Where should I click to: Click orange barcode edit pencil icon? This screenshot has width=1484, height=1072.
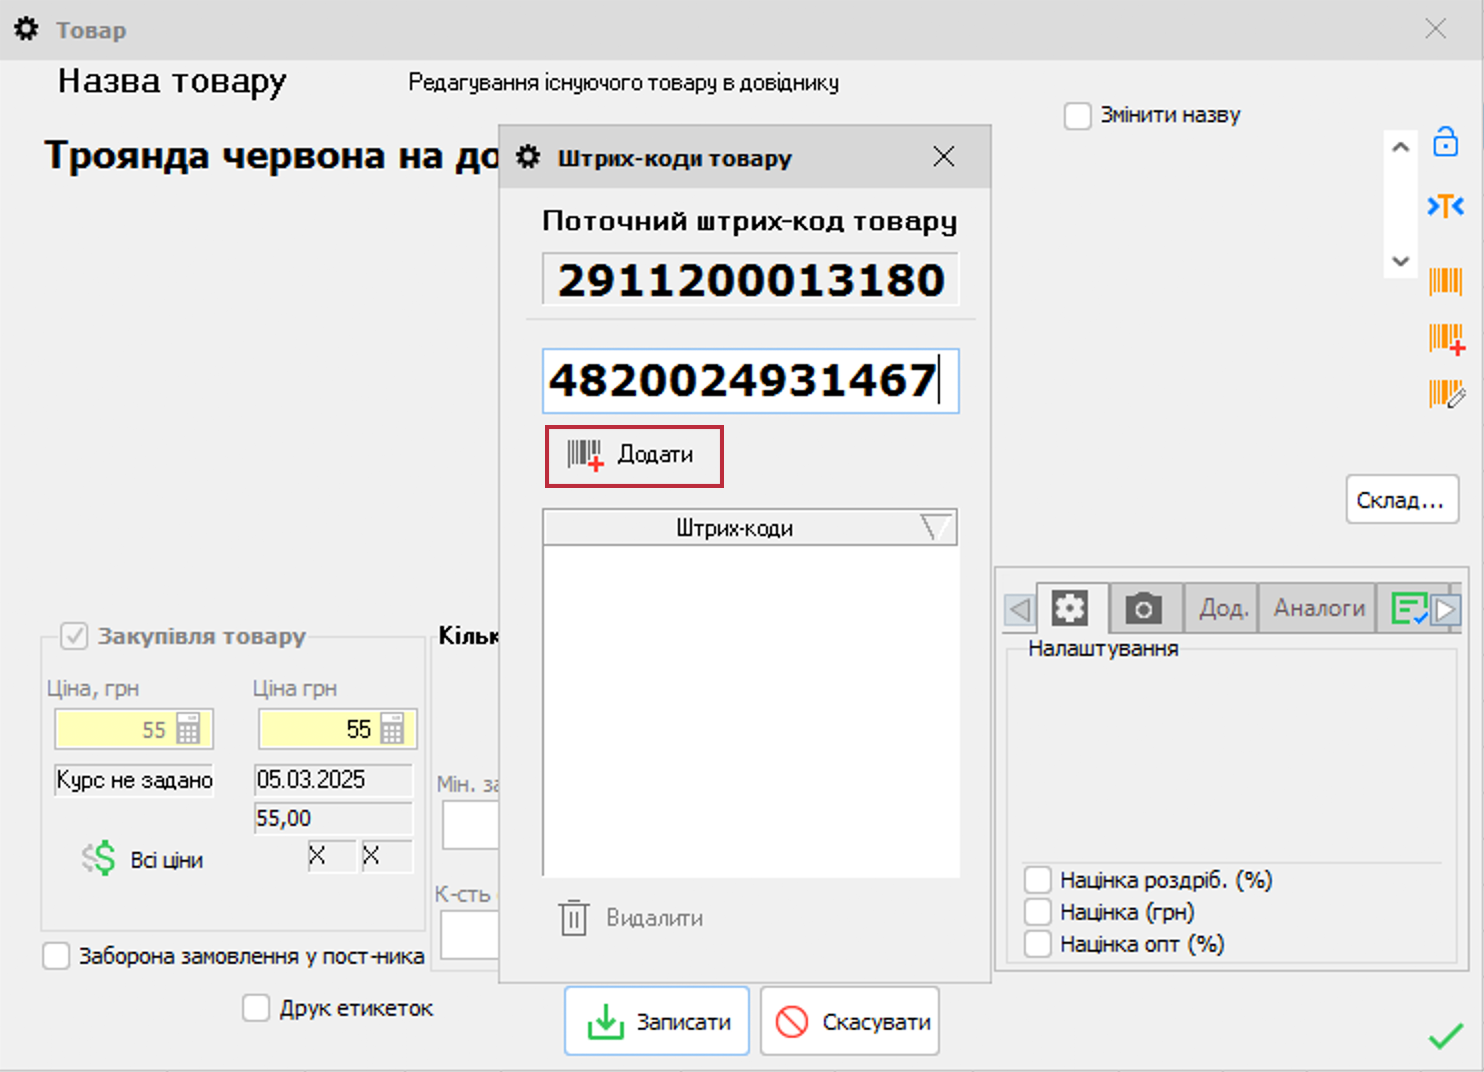pos(1446,394)
